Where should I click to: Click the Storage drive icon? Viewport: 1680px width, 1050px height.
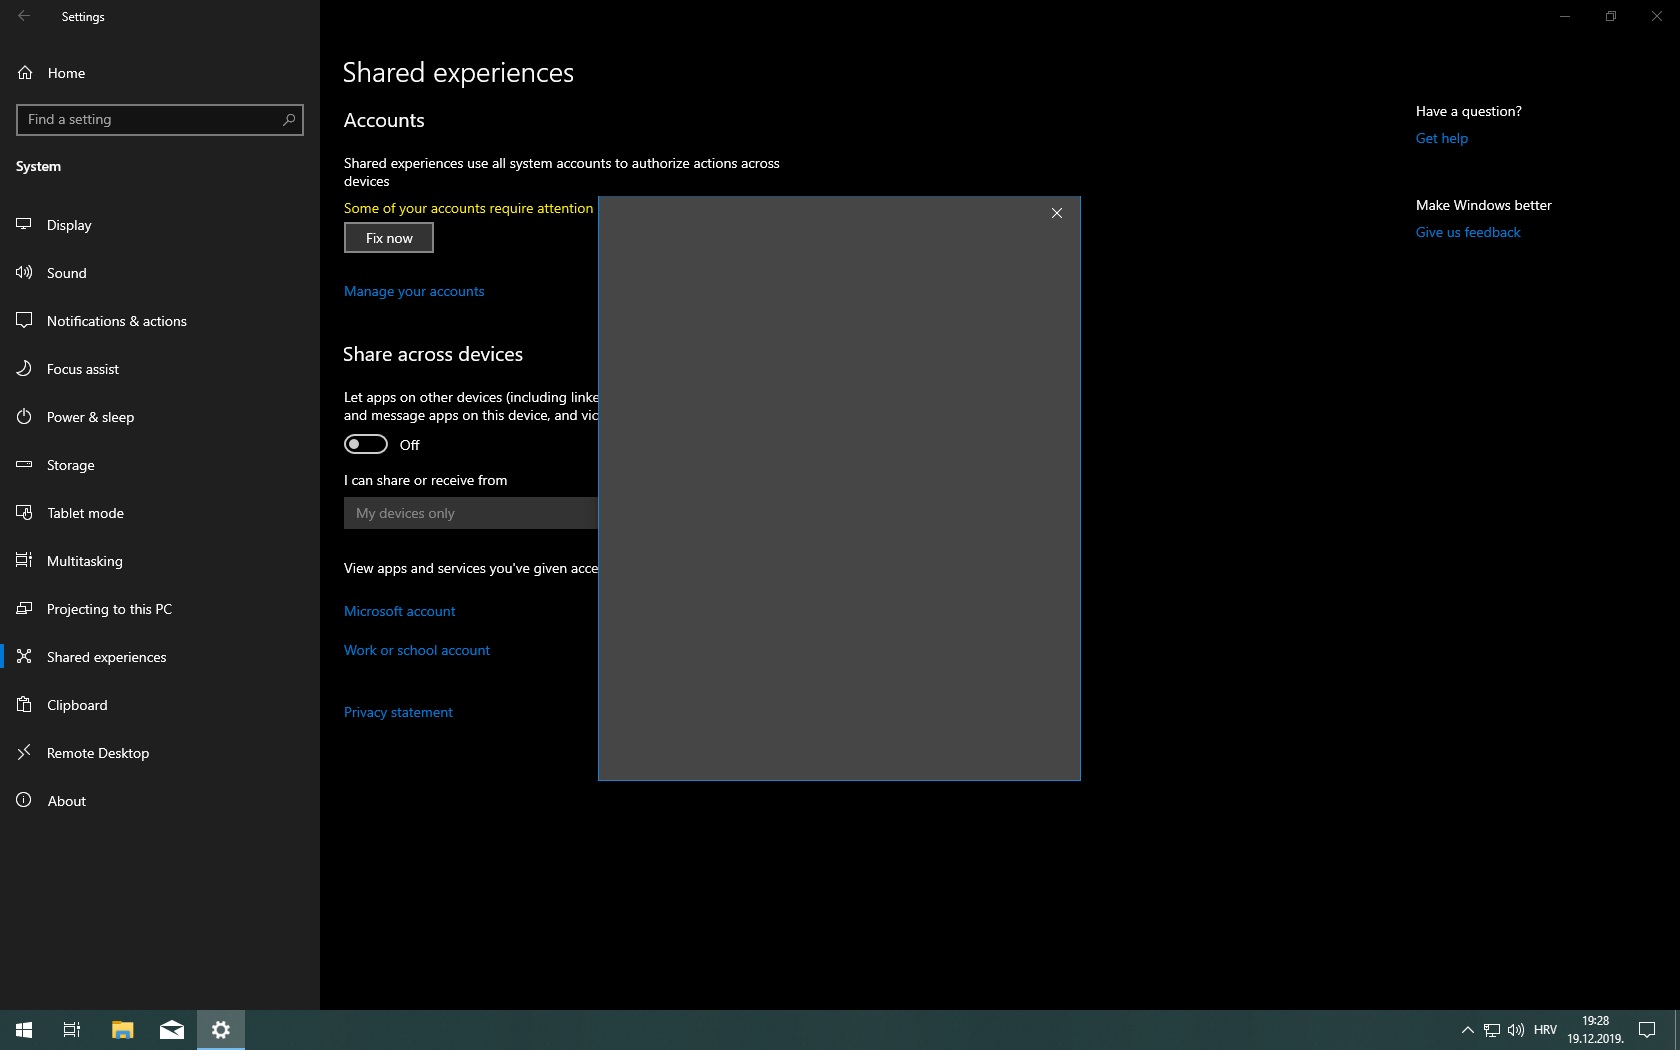pyautogui.click(x=24, y=465)
